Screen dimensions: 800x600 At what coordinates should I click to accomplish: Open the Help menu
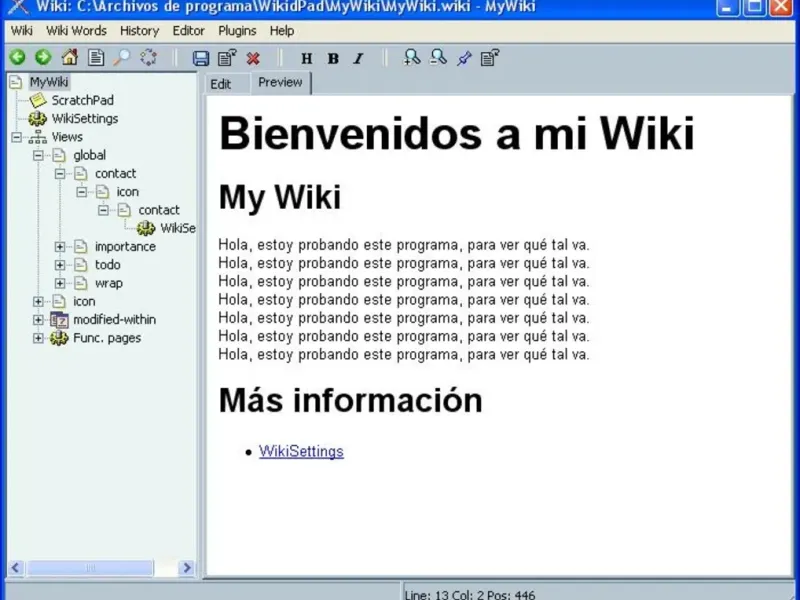point(282,31)
